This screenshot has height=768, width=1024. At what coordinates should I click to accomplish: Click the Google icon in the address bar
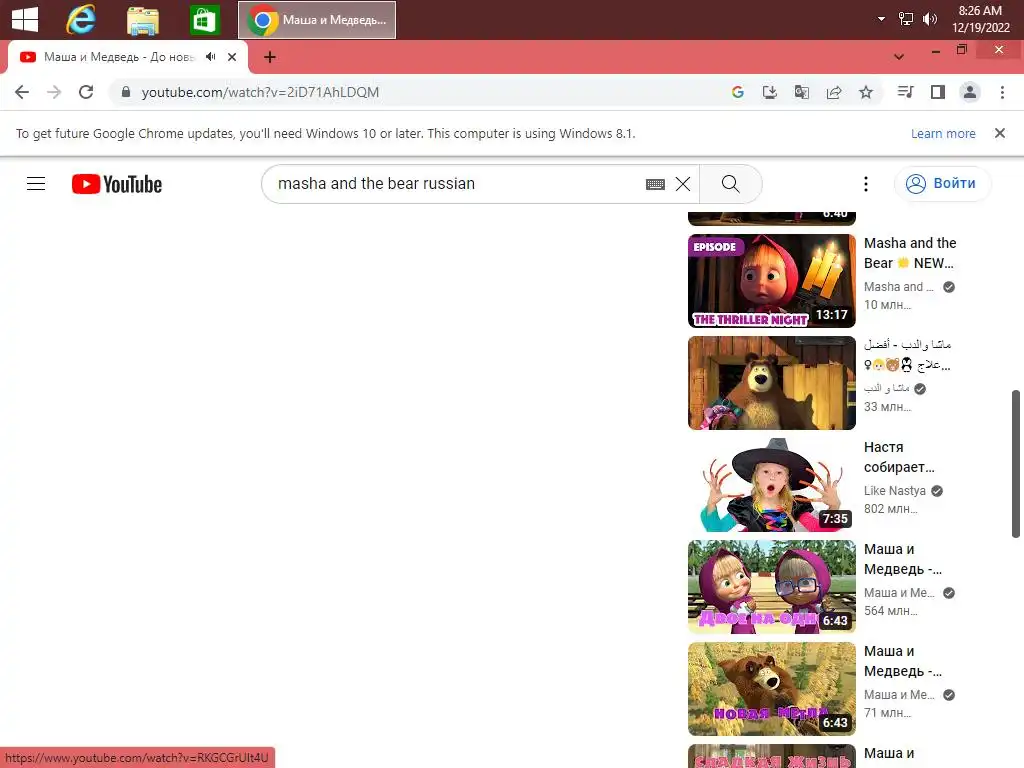tap(738, 92)
